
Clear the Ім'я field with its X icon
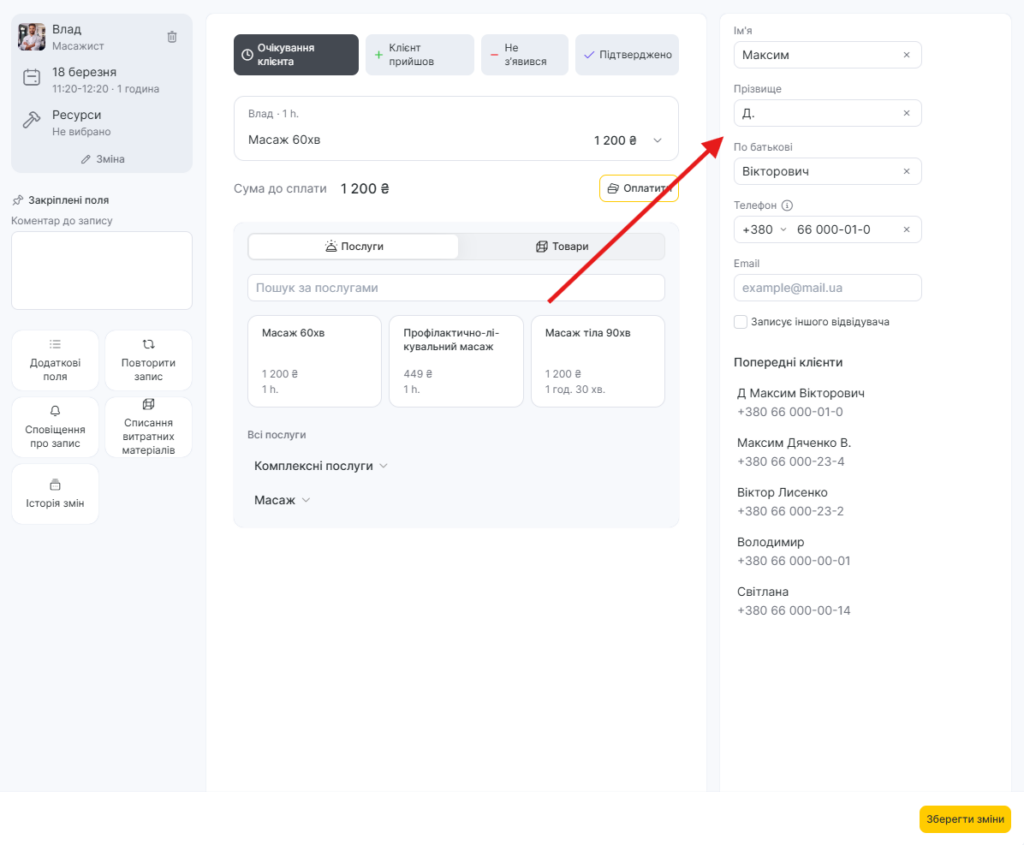[906, 55]
